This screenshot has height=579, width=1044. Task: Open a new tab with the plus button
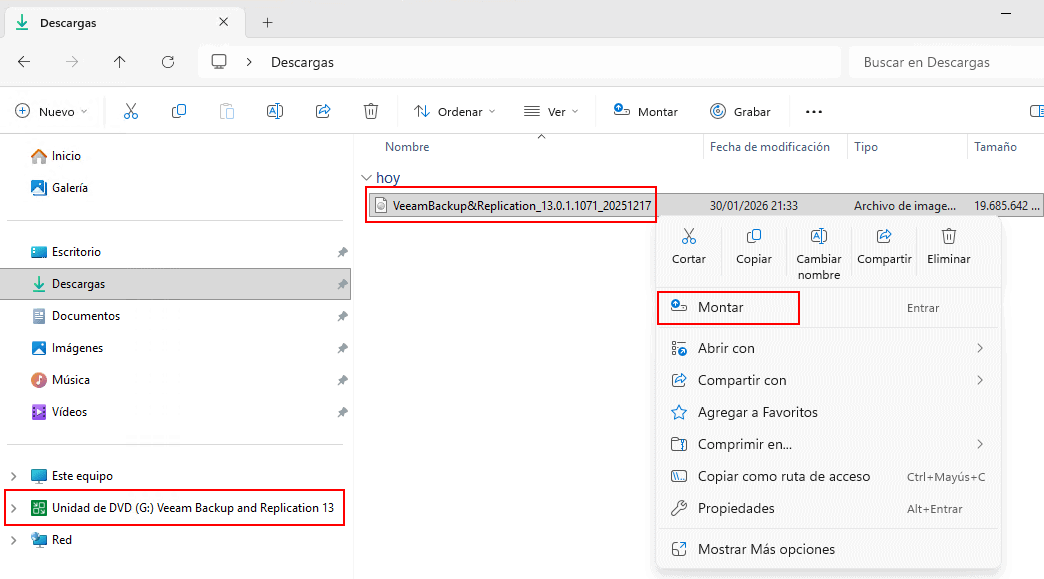click(268, 23)
